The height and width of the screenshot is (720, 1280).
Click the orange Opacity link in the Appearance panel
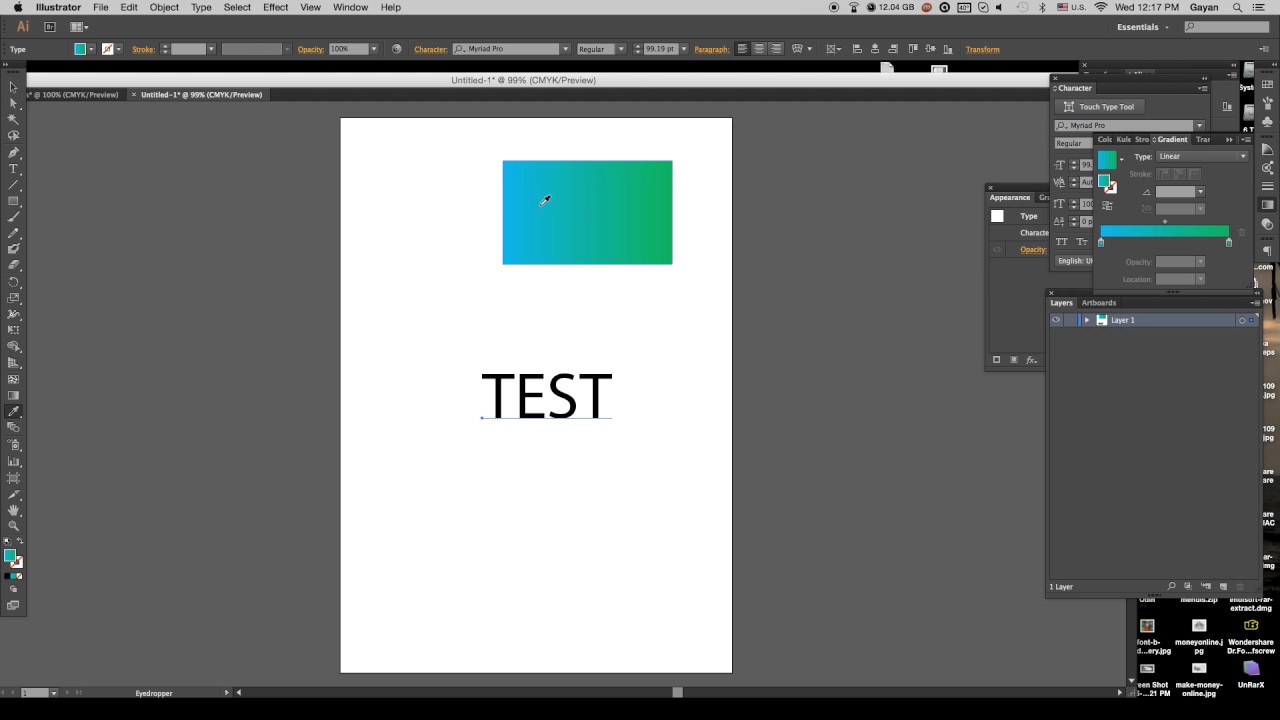1033,250
